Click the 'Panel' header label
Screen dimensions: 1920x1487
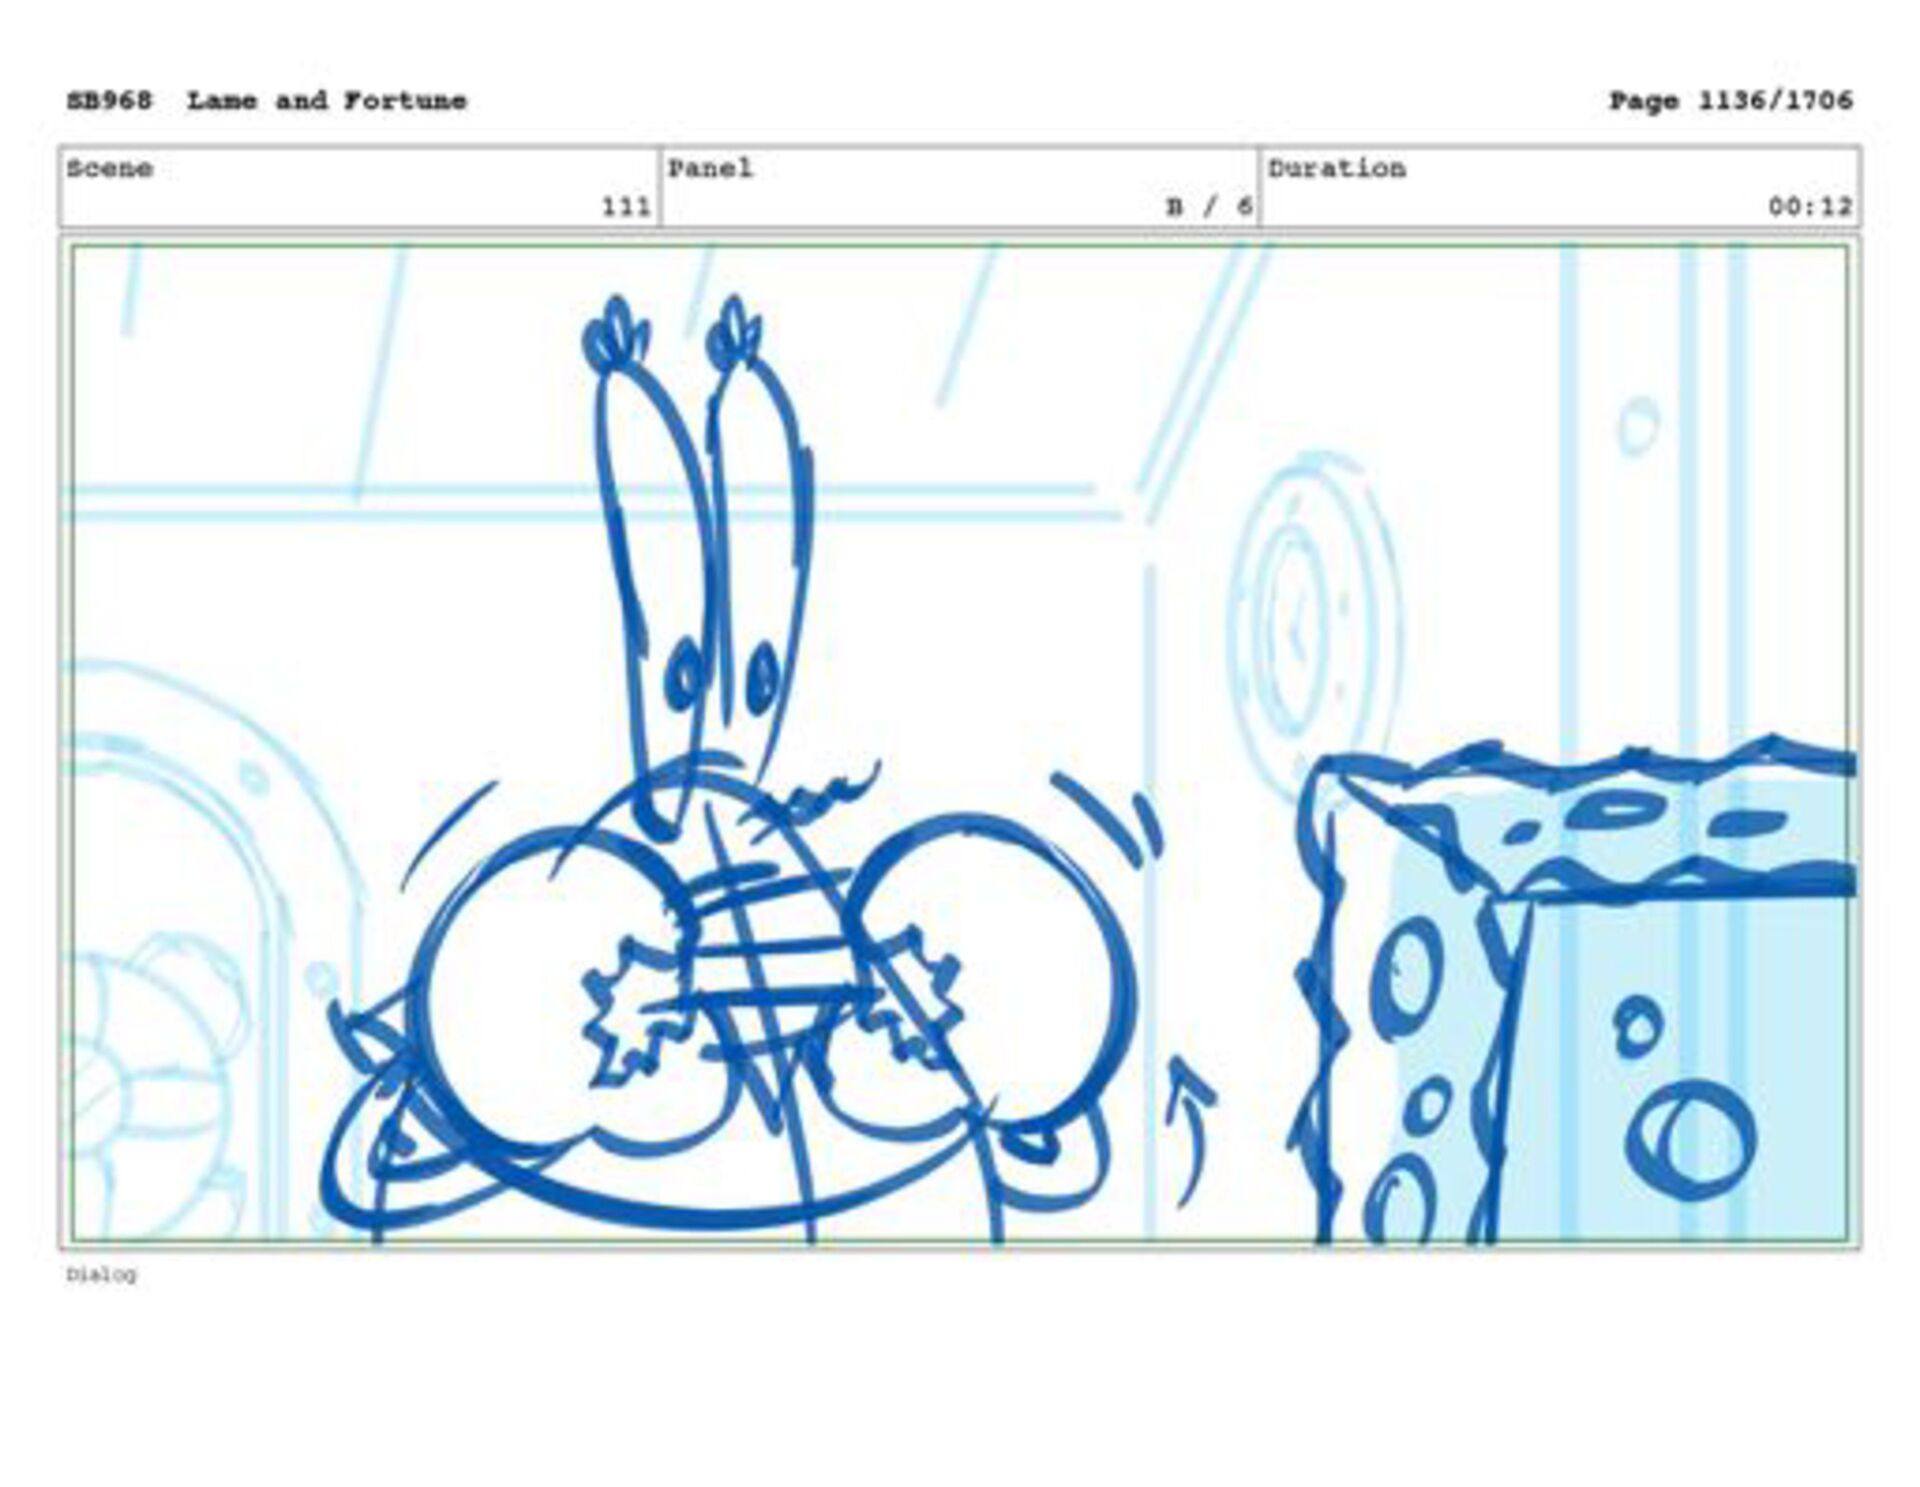(710, 168)
